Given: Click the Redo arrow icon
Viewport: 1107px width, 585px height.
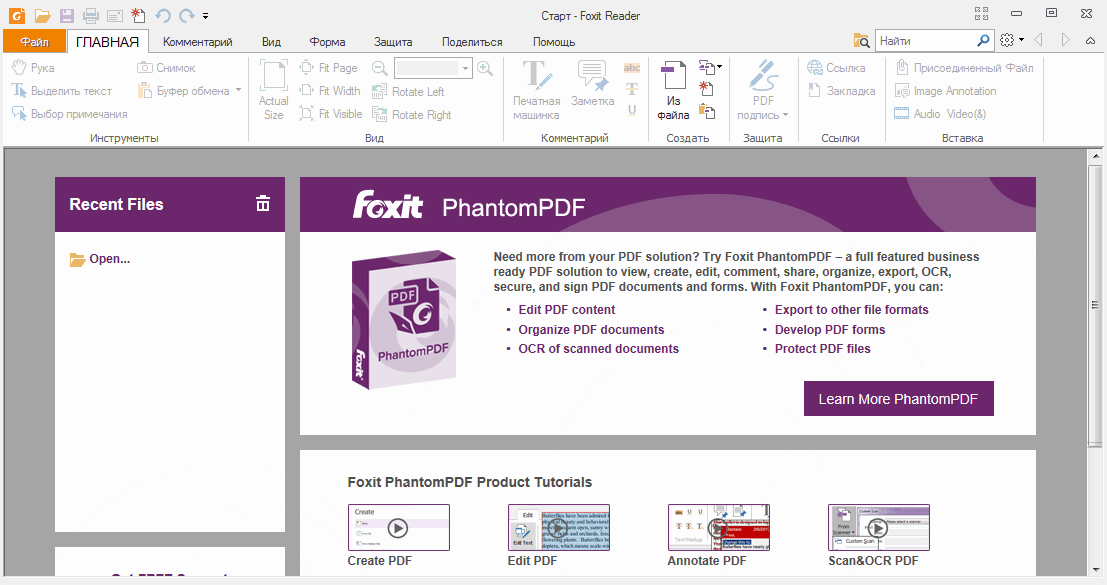Looking at the screenshot, I should click(186, 15).
